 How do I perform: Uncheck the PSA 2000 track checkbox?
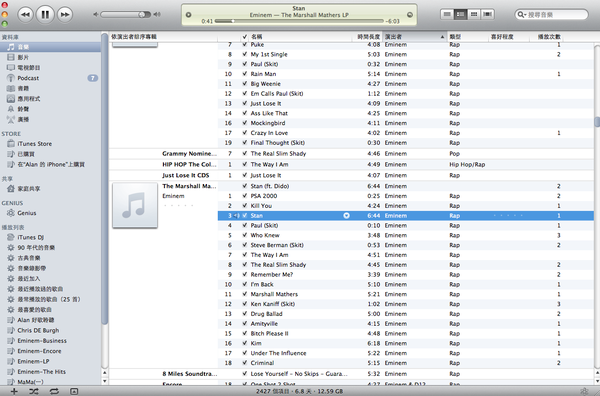(x=245, y=196)
